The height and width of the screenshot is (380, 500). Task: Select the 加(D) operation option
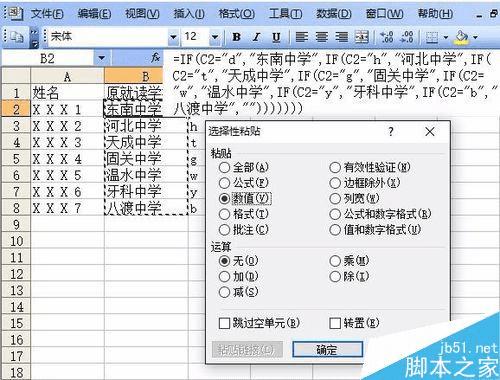point(239,276)
